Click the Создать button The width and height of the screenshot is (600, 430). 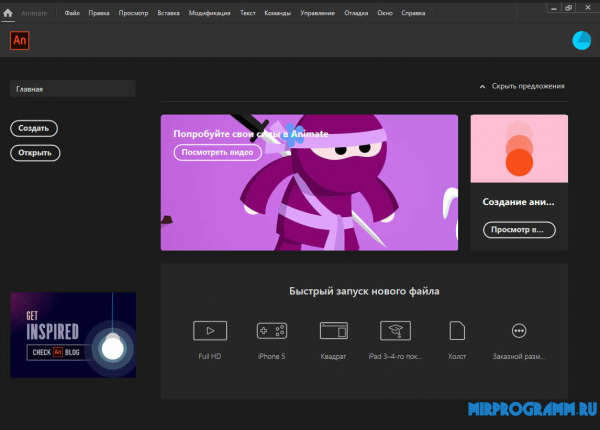[x=34, y=129]
